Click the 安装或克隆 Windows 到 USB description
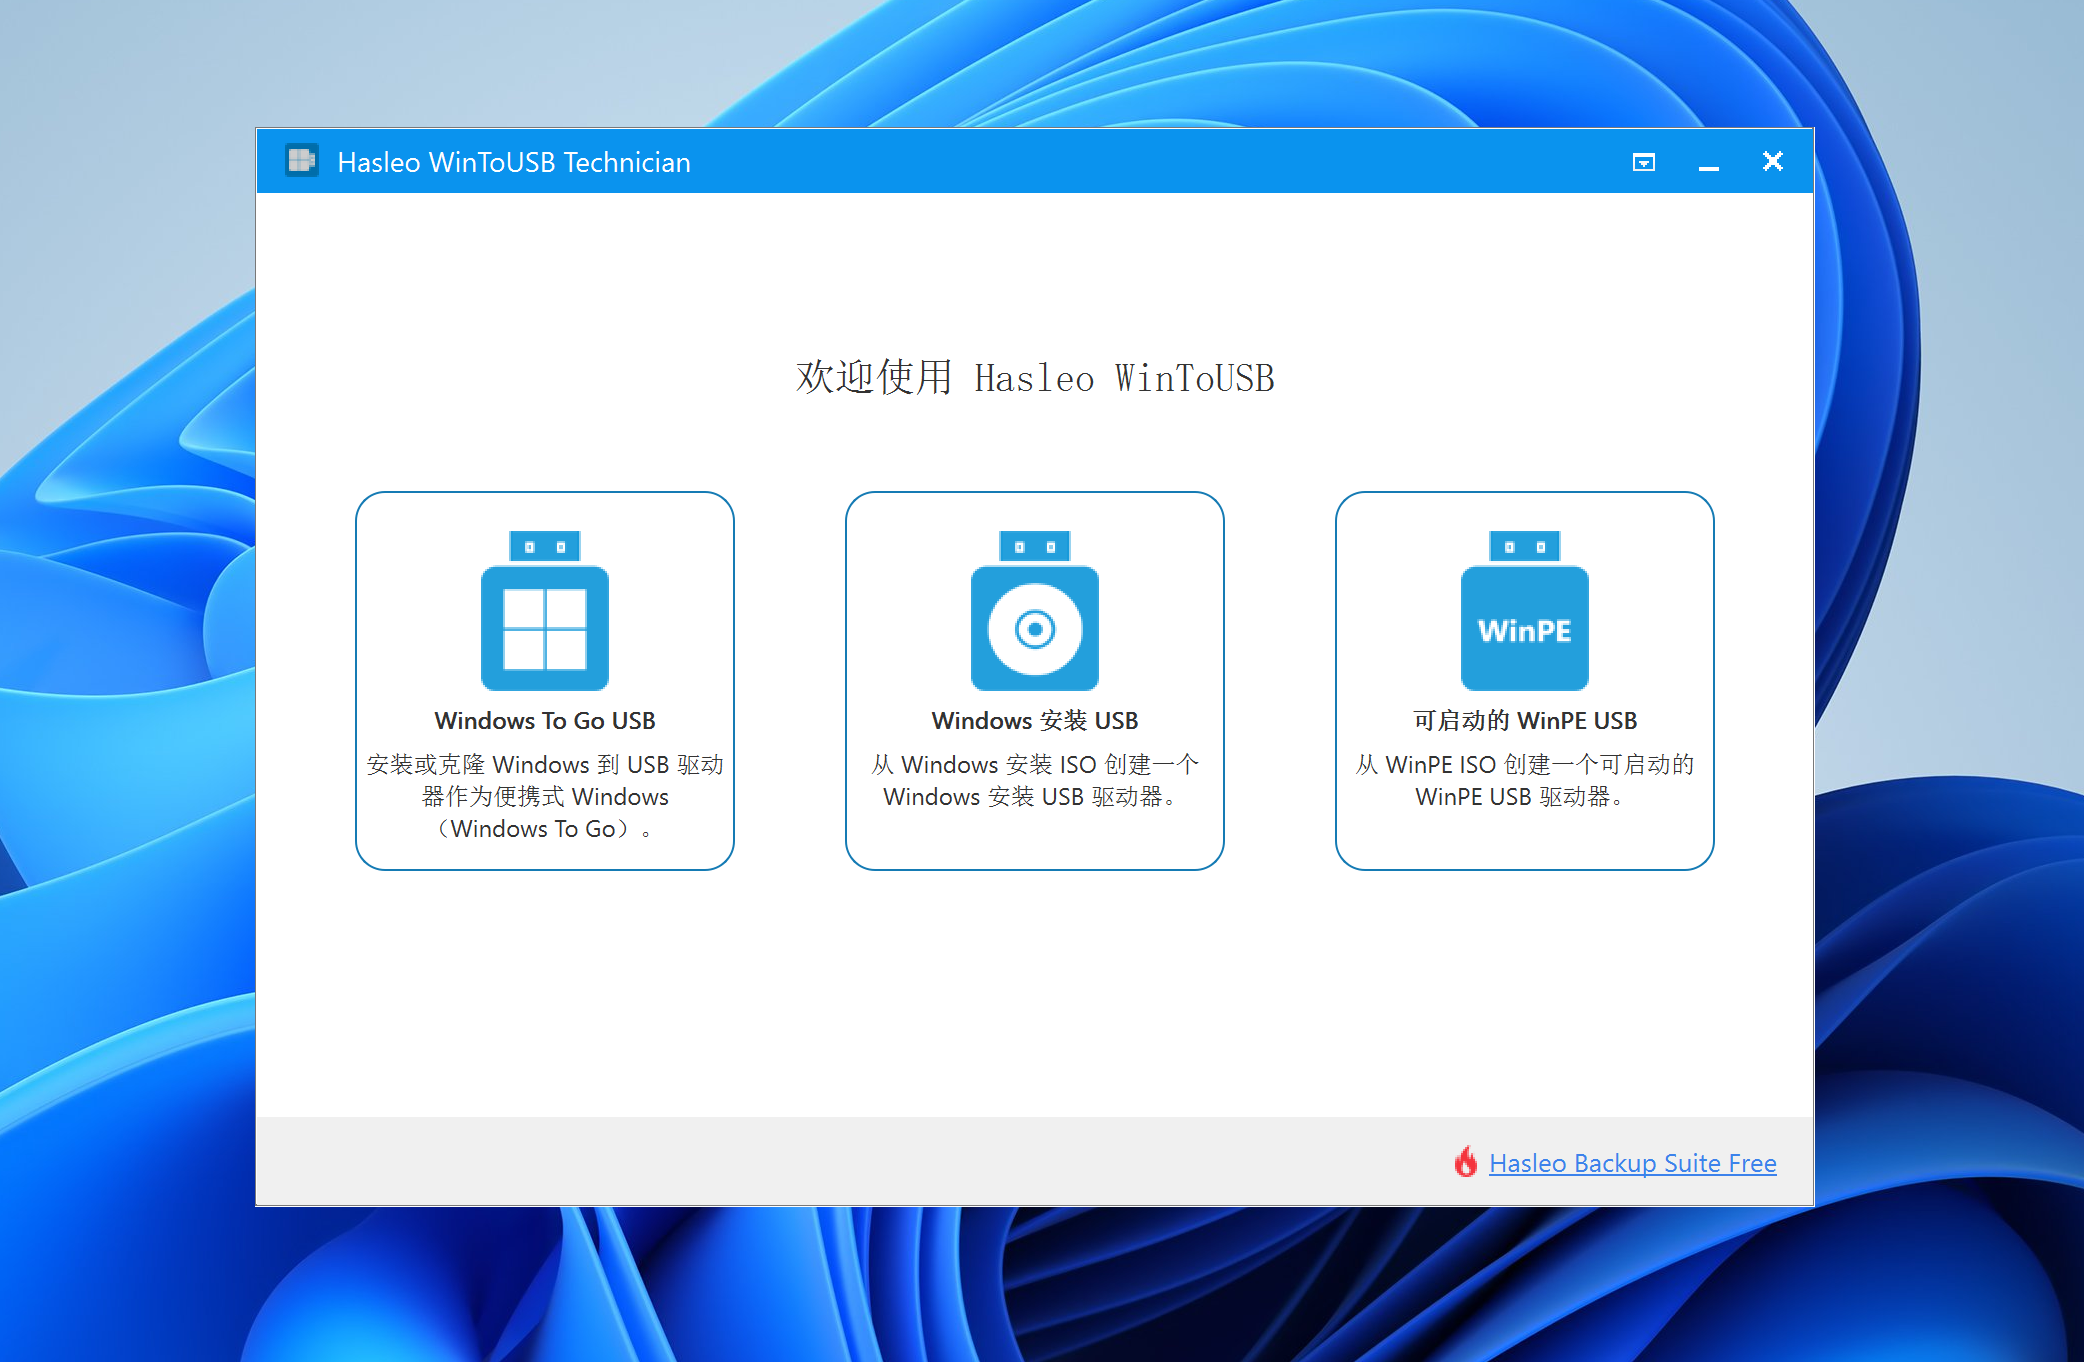Viewport: 2084px width, 1362px height. point(545,797)
